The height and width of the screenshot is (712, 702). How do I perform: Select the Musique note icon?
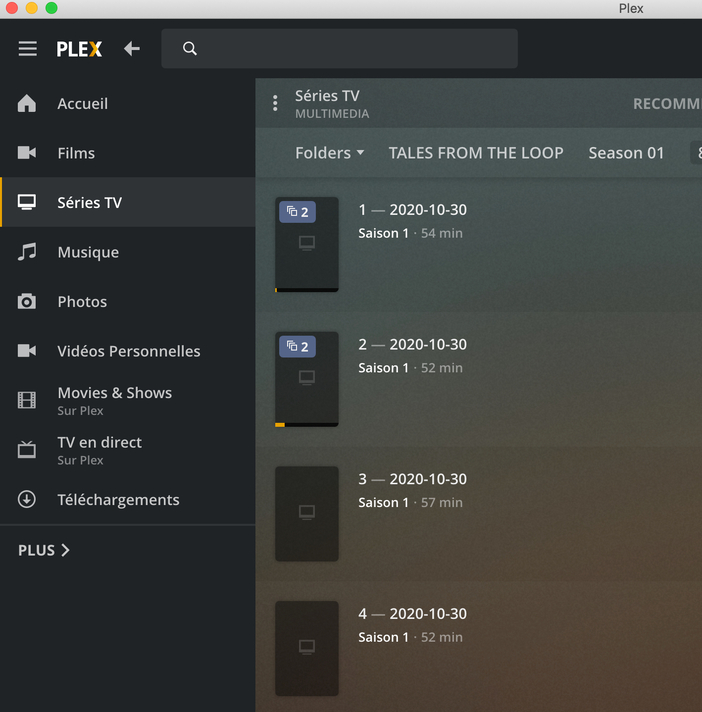tap(27, 252)
